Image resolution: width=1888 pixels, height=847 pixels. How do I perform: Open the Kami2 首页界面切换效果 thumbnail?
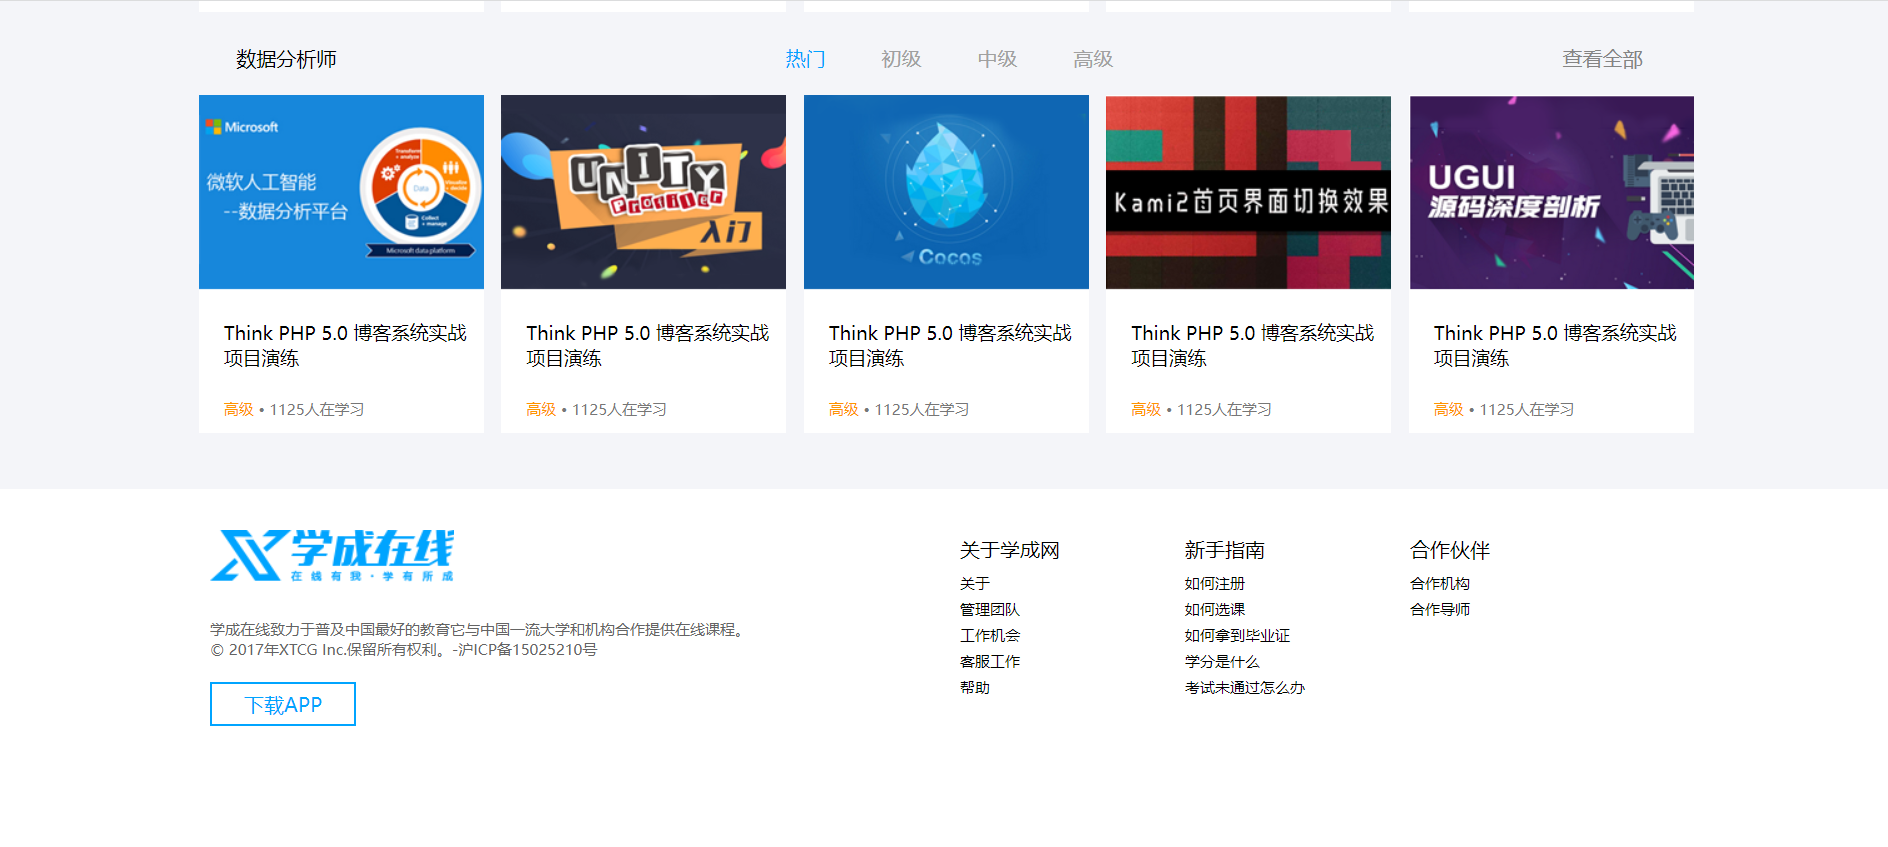pyautogui.click(x=1248, y=192)
